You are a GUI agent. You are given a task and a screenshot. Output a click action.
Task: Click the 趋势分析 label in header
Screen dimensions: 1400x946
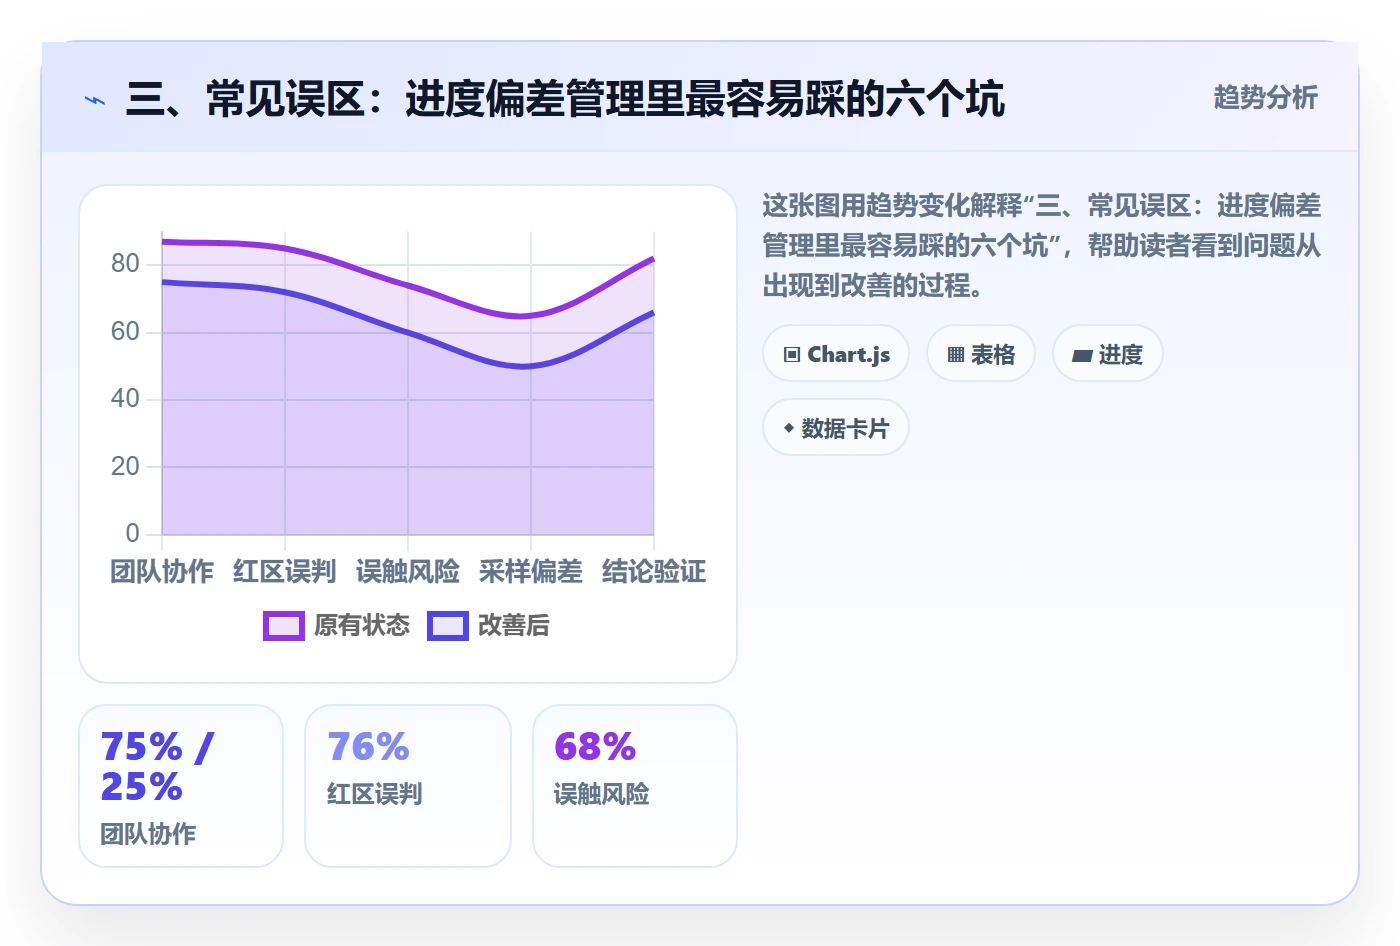[x=1266, y=98]
